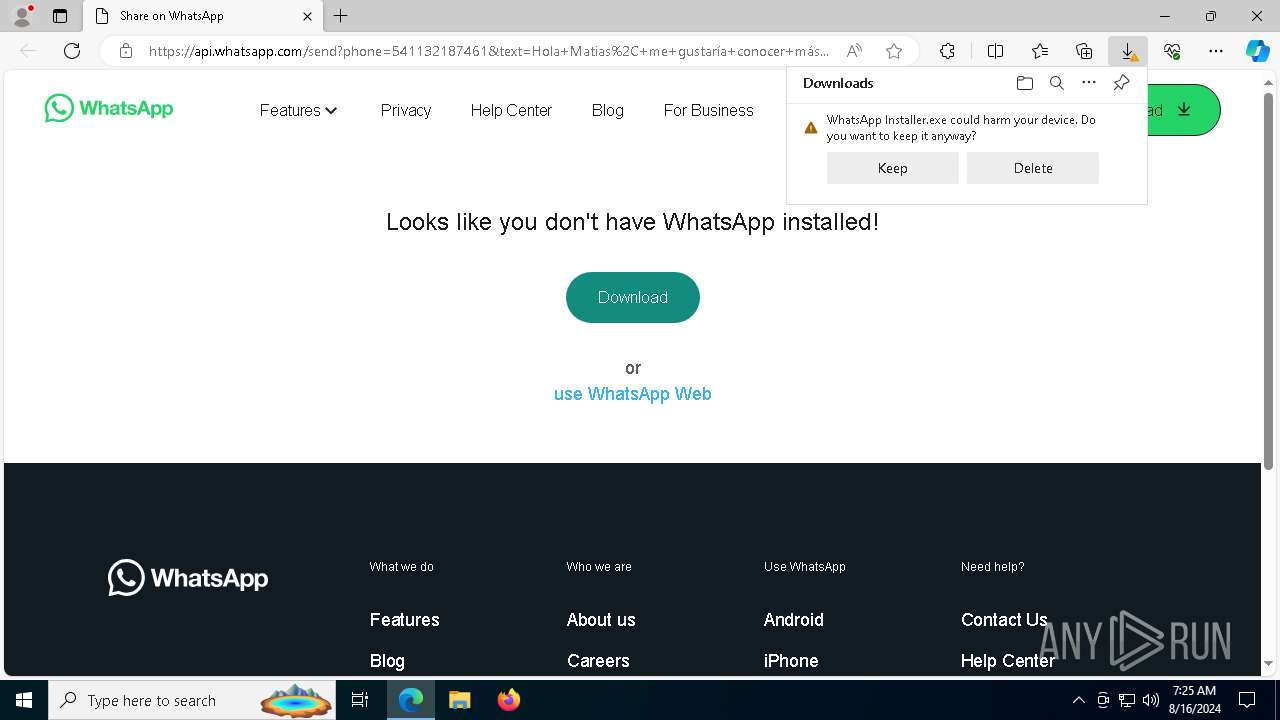Viewport: 1280px width, 720px height.
Task: Click the Downloads toolbar icon
Action: point(1128,51)
